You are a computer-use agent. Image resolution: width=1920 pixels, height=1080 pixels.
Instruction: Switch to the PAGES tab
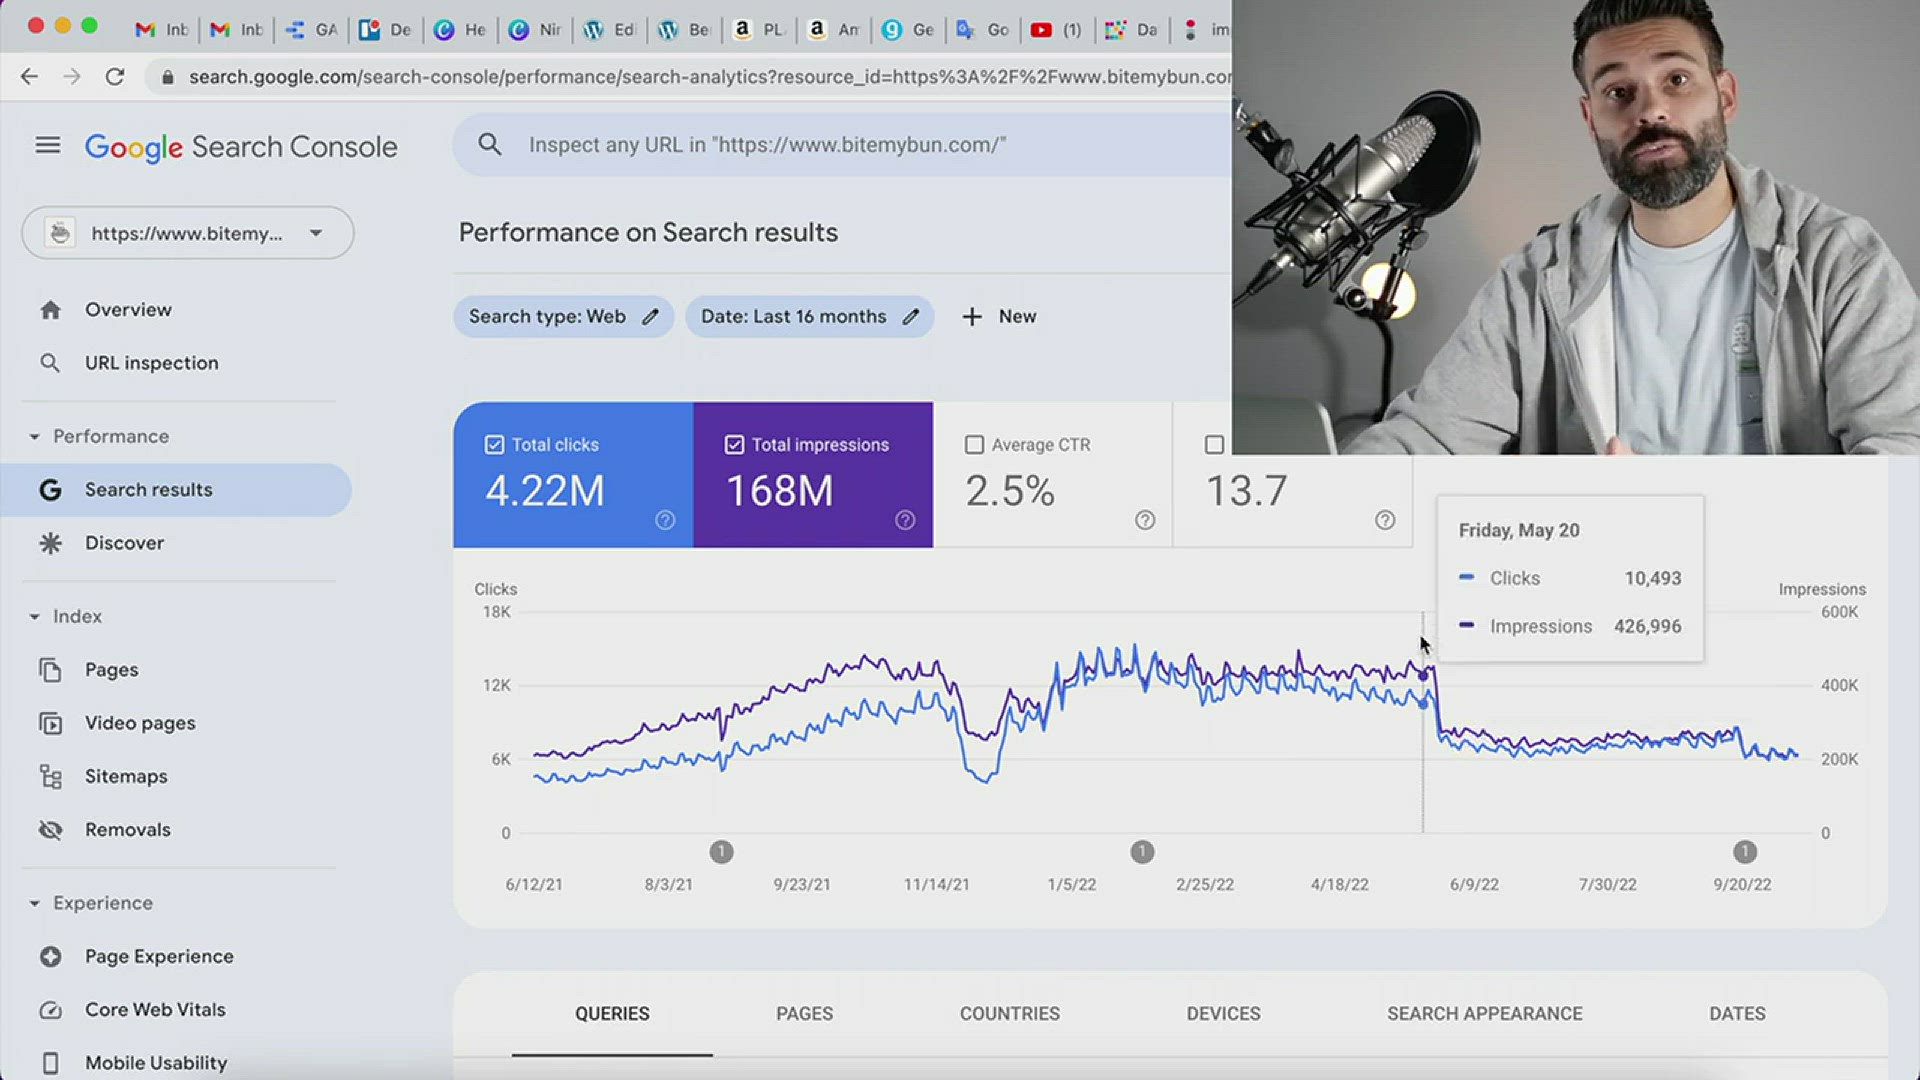(805, 1014)
